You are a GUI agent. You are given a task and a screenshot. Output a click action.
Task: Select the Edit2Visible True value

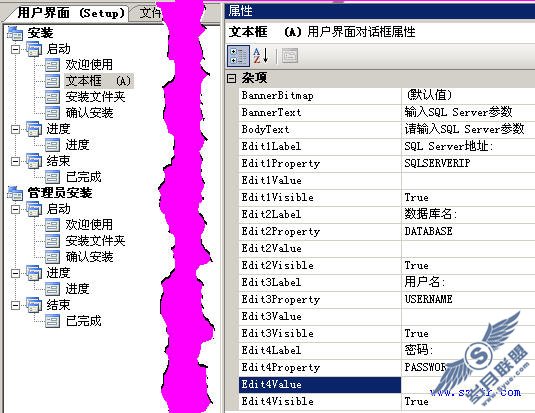(x=416, y=266)
